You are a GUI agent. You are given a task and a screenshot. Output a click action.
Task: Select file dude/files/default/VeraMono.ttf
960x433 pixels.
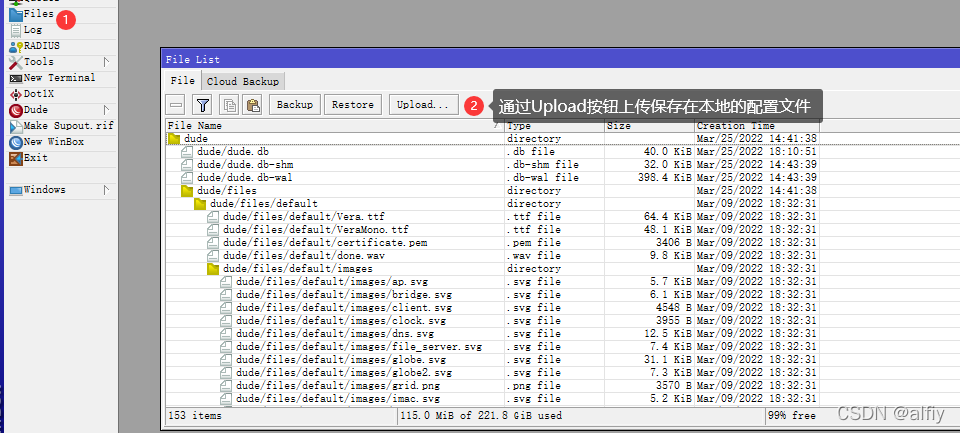click(492, 230)
